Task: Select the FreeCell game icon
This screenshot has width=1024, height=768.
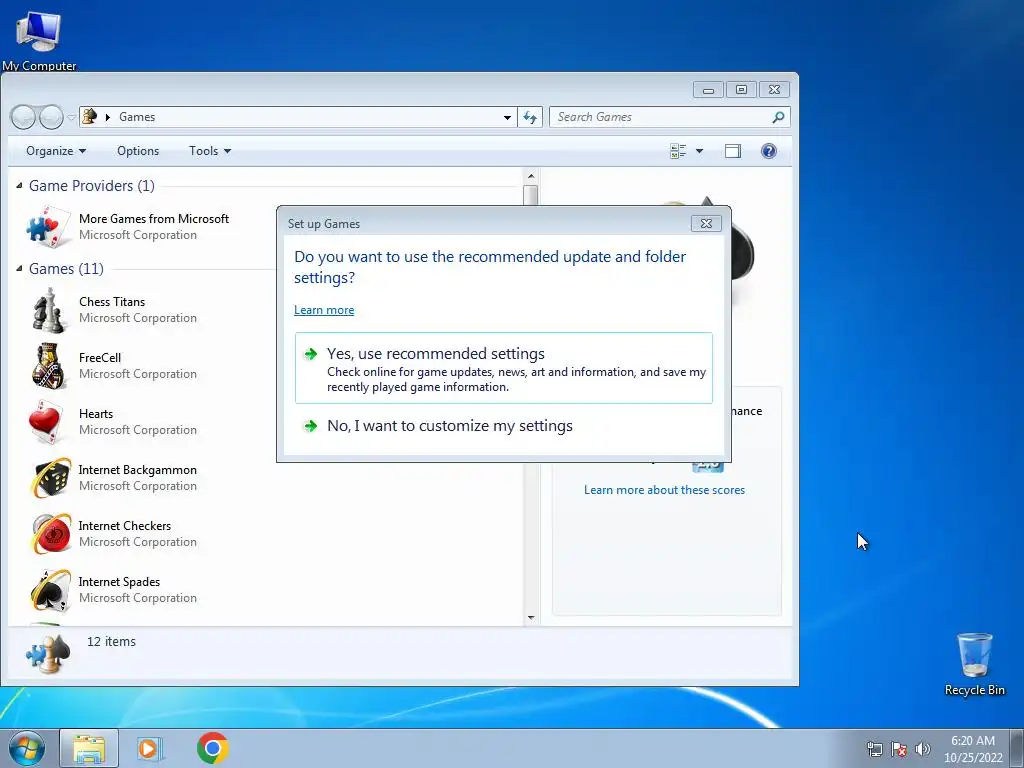Action: coord(48,366)
